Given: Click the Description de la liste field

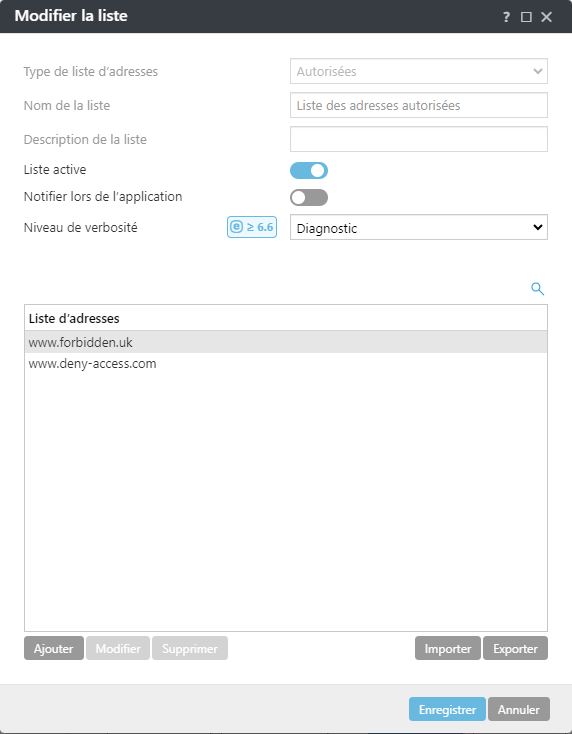Looking at the screenshot, I should click(x=419, y=139).
